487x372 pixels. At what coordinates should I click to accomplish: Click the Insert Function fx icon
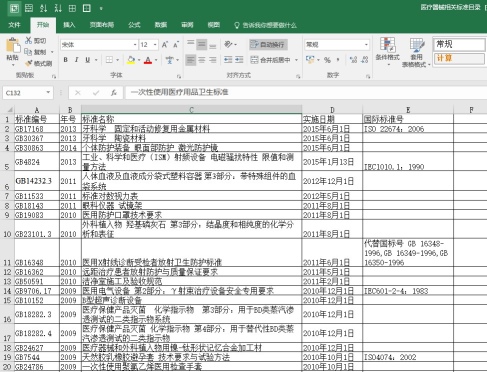(x=113, y=93)
